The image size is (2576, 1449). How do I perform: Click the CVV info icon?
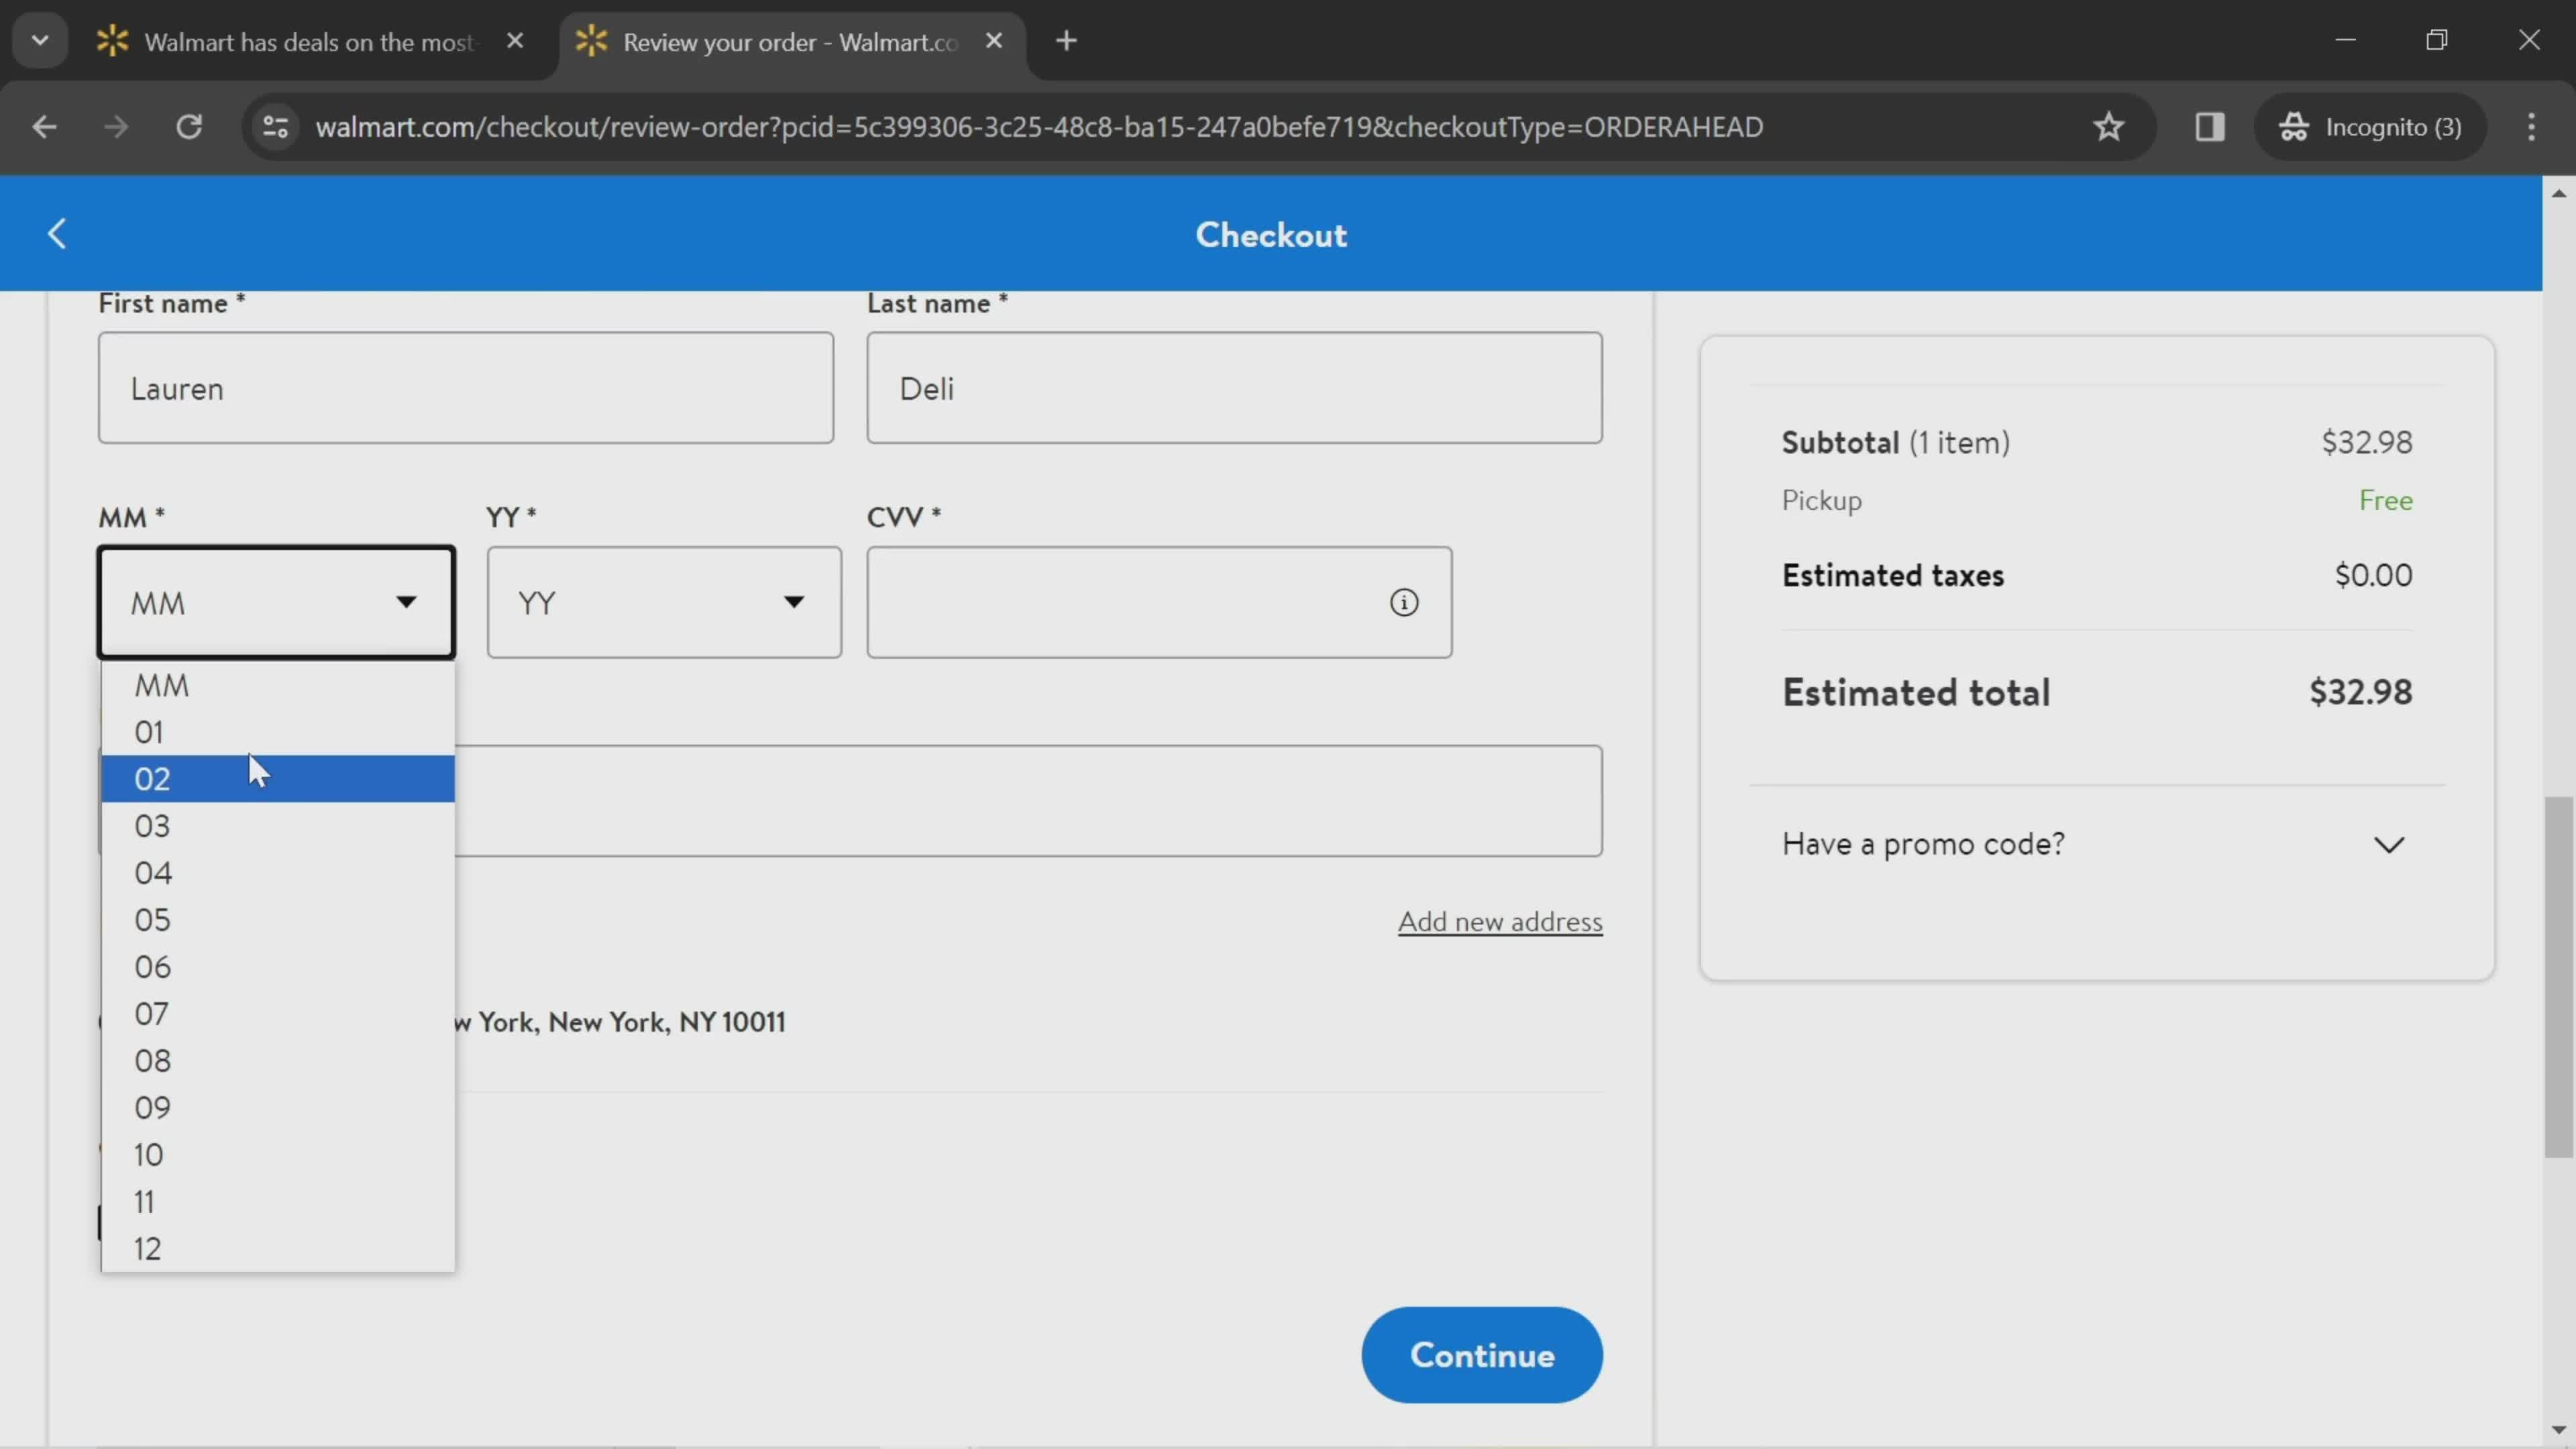pyautogui.click(x=1404, y=602)
